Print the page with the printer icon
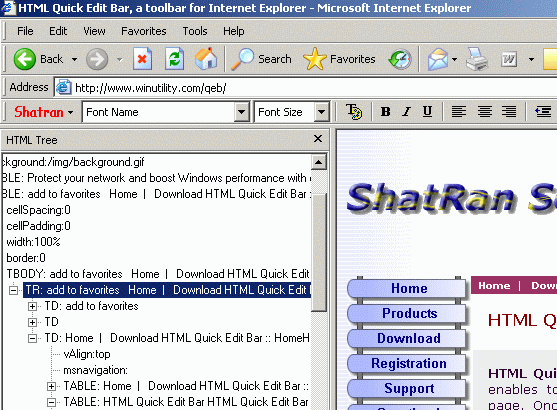 pyautogui.click(x=476, y=59)
